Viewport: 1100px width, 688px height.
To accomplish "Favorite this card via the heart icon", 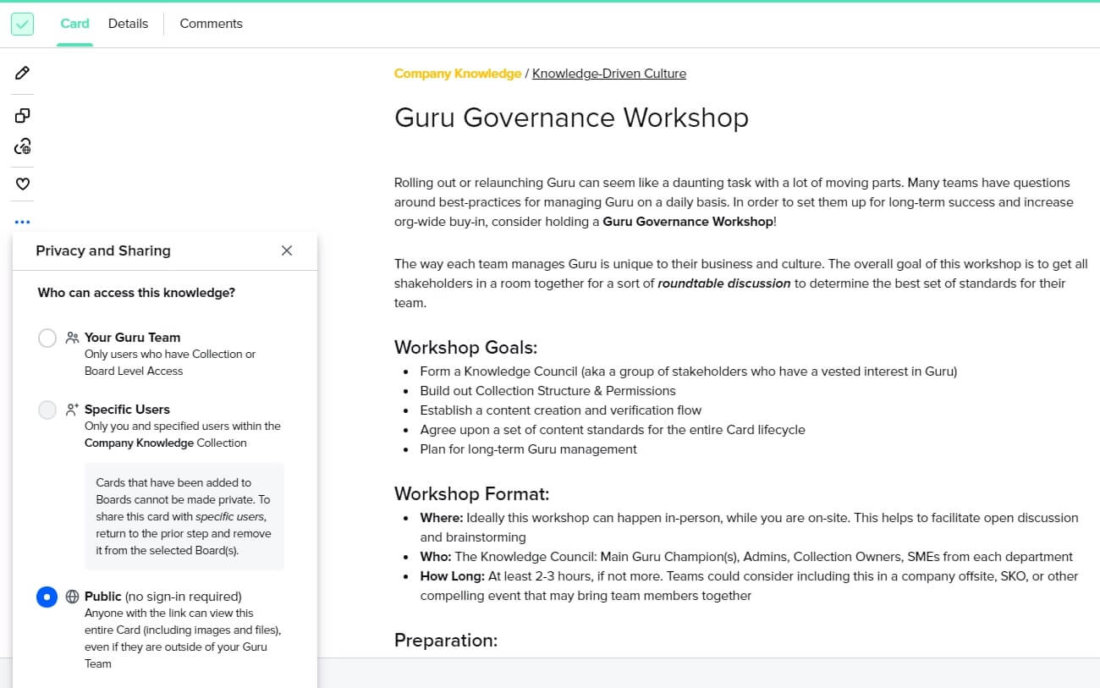I will click(x=22, y=183).
